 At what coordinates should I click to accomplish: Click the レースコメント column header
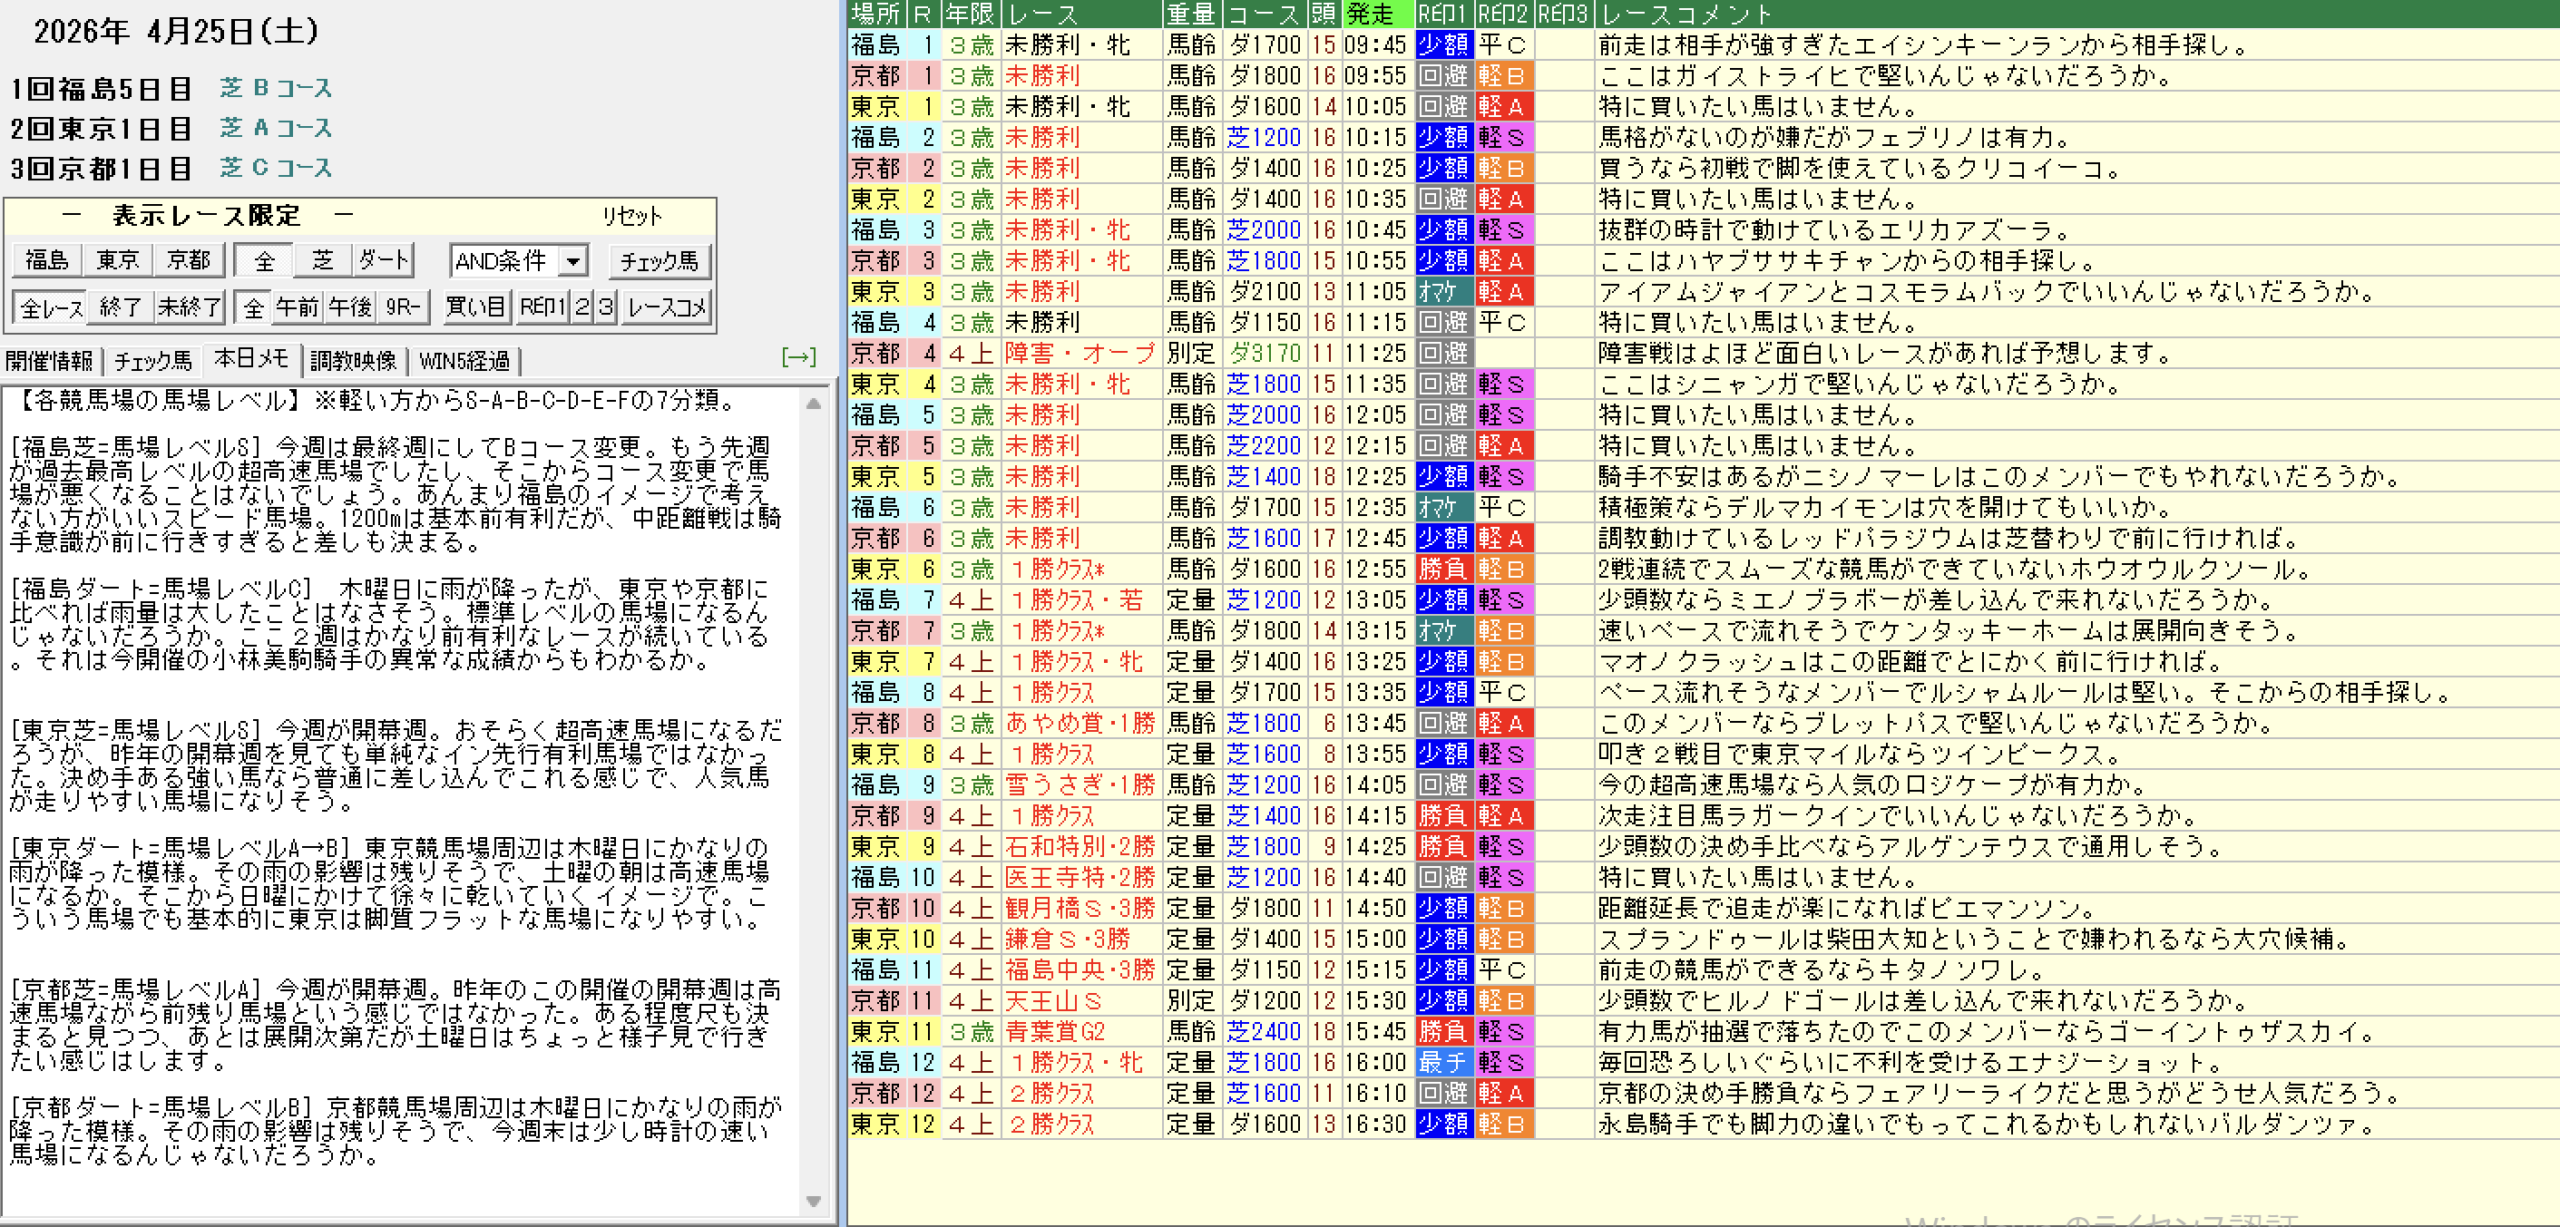pos(1686,14)
